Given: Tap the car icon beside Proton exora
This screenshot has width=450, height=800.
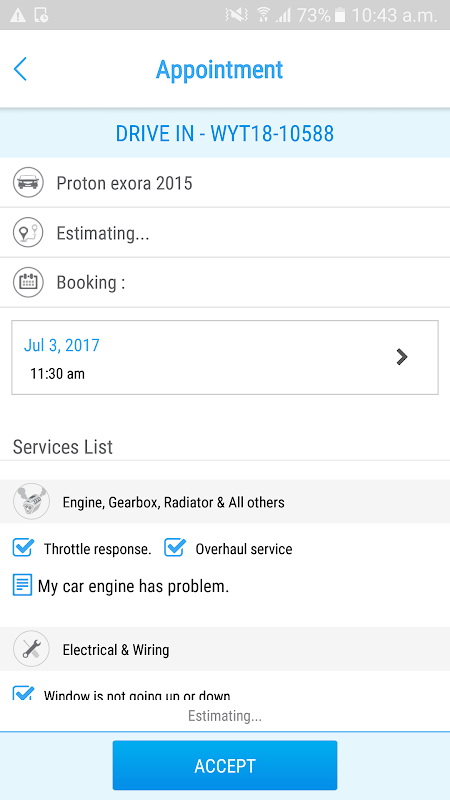Looking at the screenshot, I should (x=28, y=183).
